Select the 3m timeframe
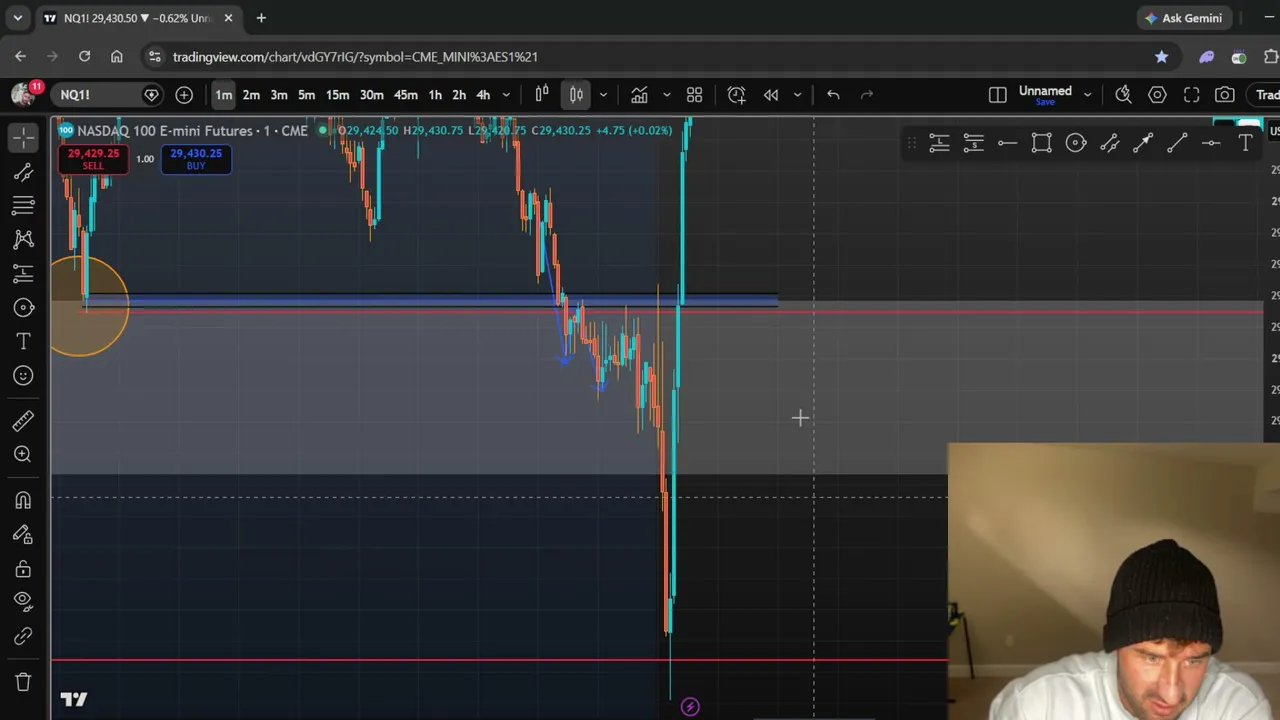Image resolution: width=1280 pixels, height=720 pixels. click(279, 95)
